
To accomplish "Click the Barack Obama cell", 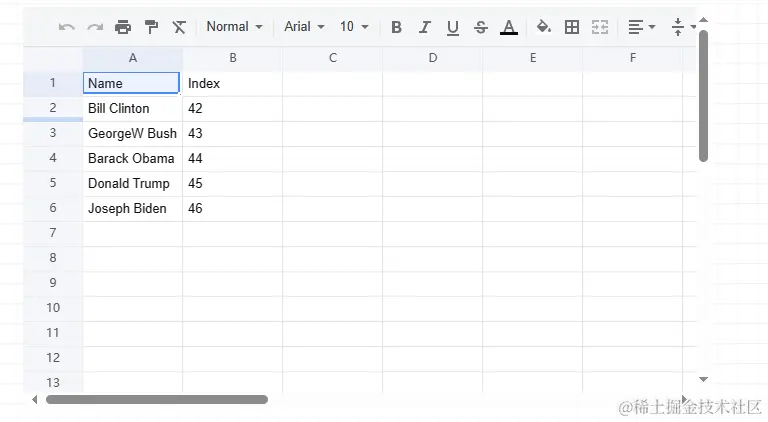I will click(133, 159).
